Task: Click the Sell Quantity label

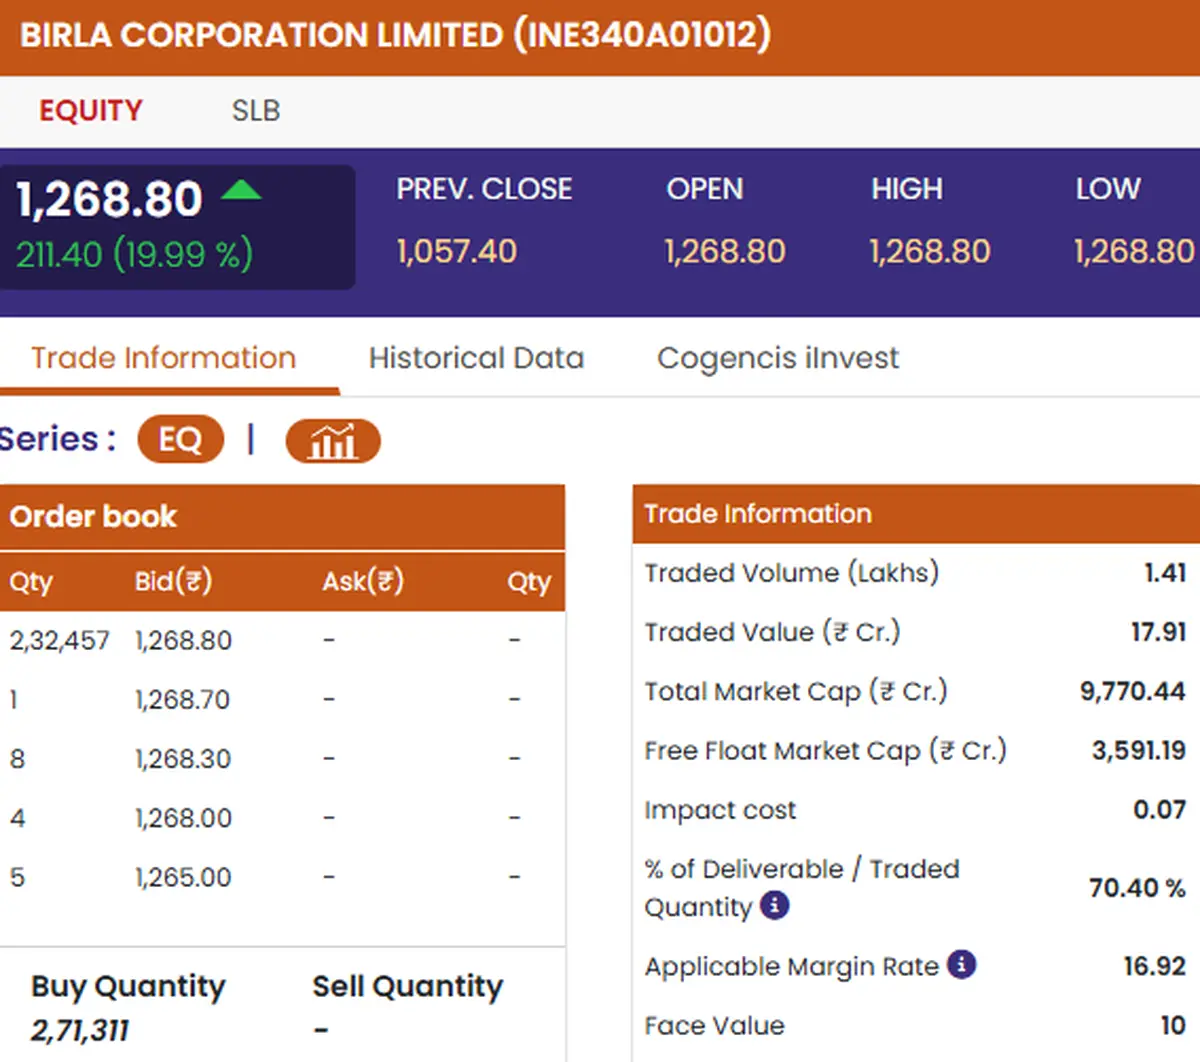Action: (408, 986)
